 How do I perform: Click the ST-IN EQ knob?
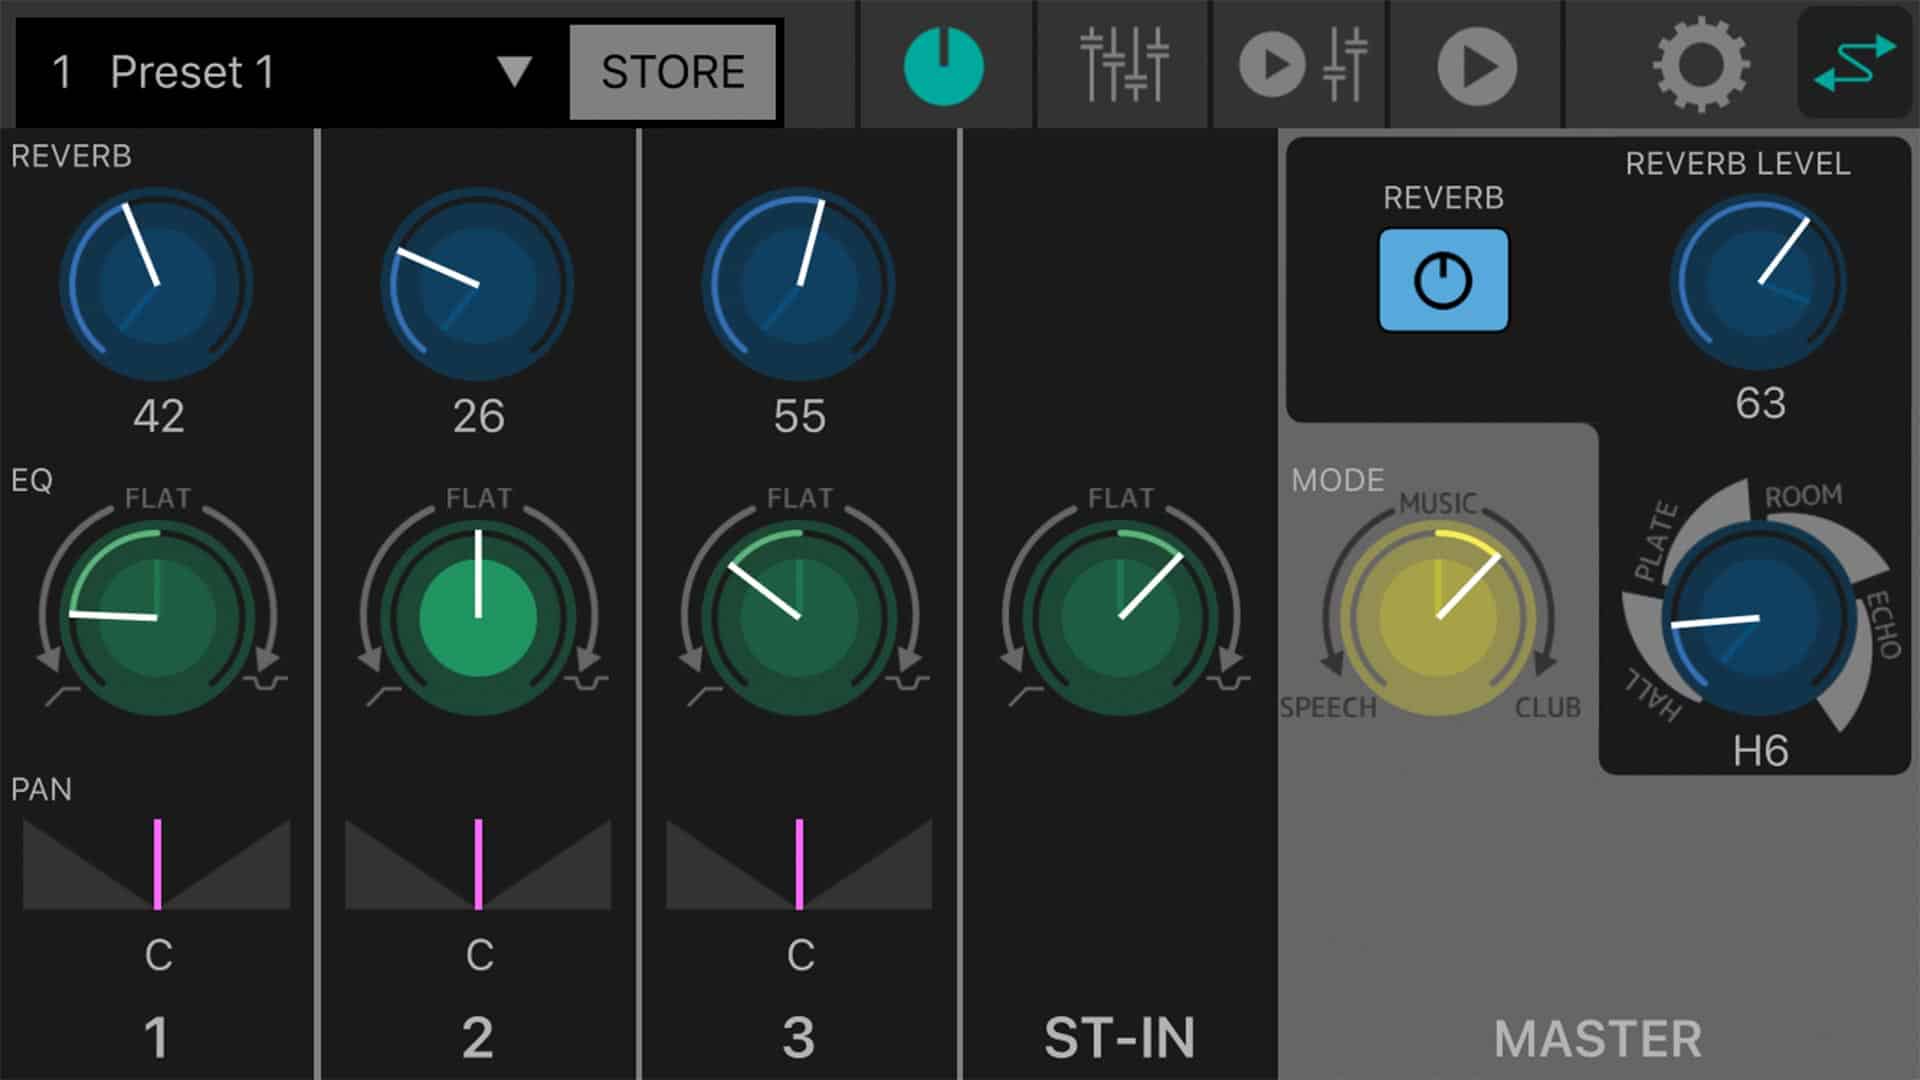tap(1120, 617)
